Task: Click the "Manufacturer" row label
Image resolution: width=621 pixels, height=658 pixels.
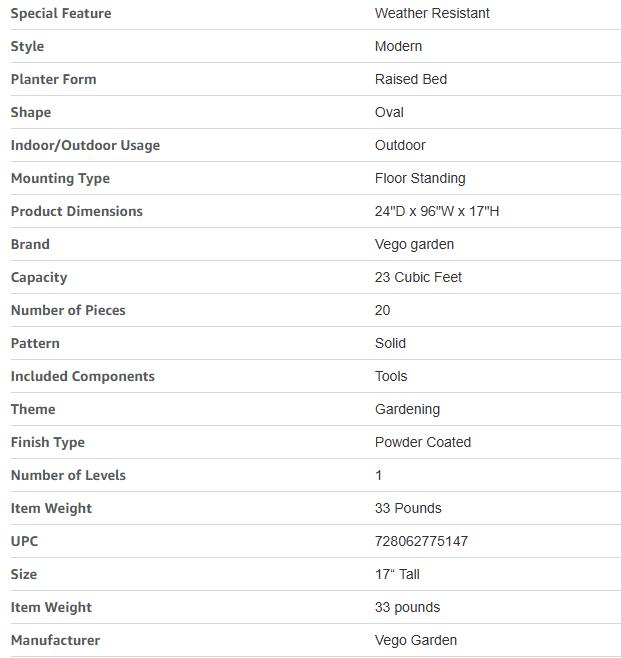Action: (55, 640)
